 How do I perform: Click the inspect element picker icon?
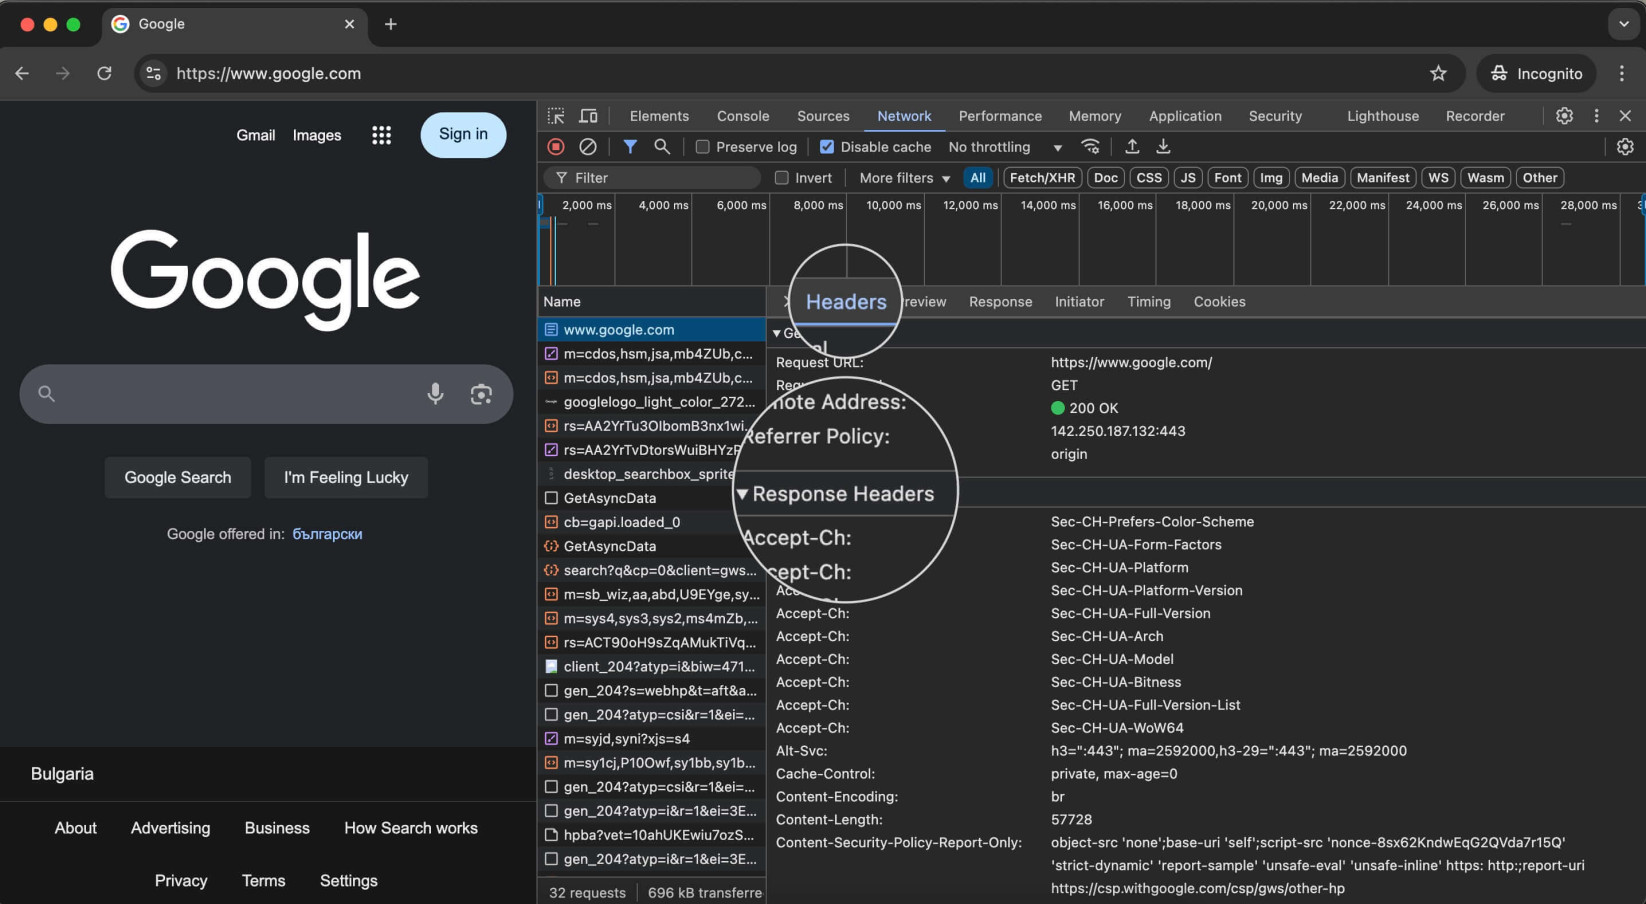pyautogui.click(x=556, y=116)
